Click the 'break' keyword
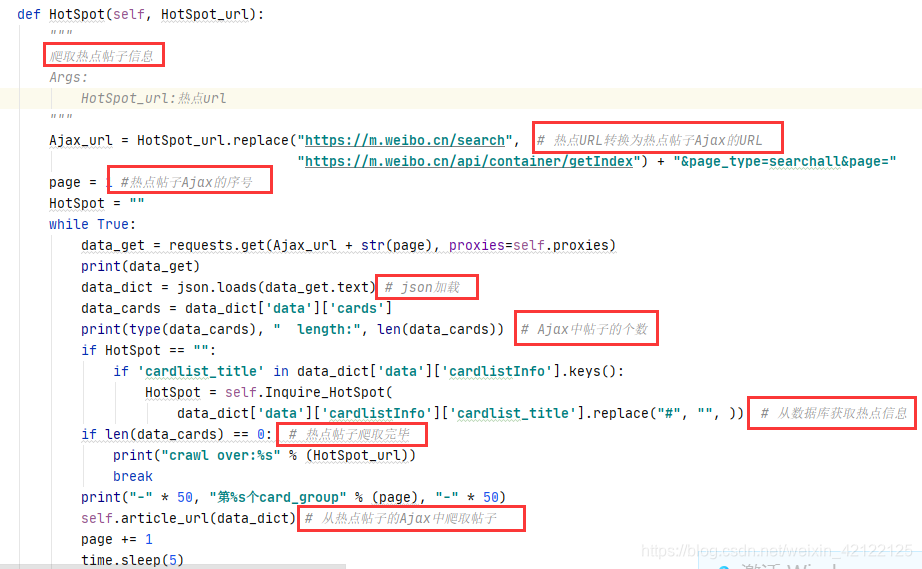922x569 pixels. [133, 477]
